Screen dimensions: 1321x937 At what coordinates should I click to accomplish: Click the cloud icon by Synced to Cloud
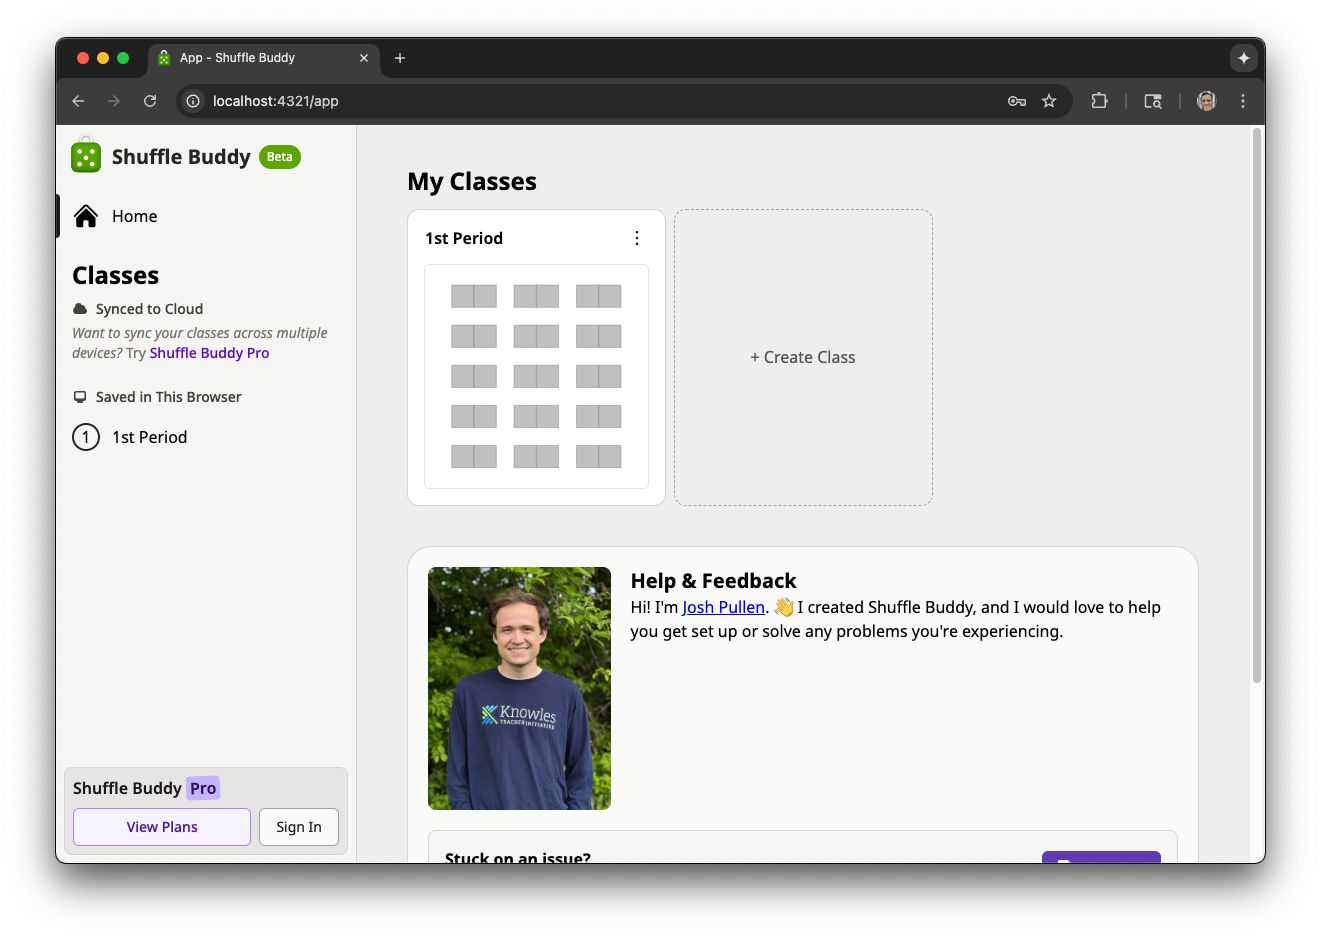click(x=80, y=309)
